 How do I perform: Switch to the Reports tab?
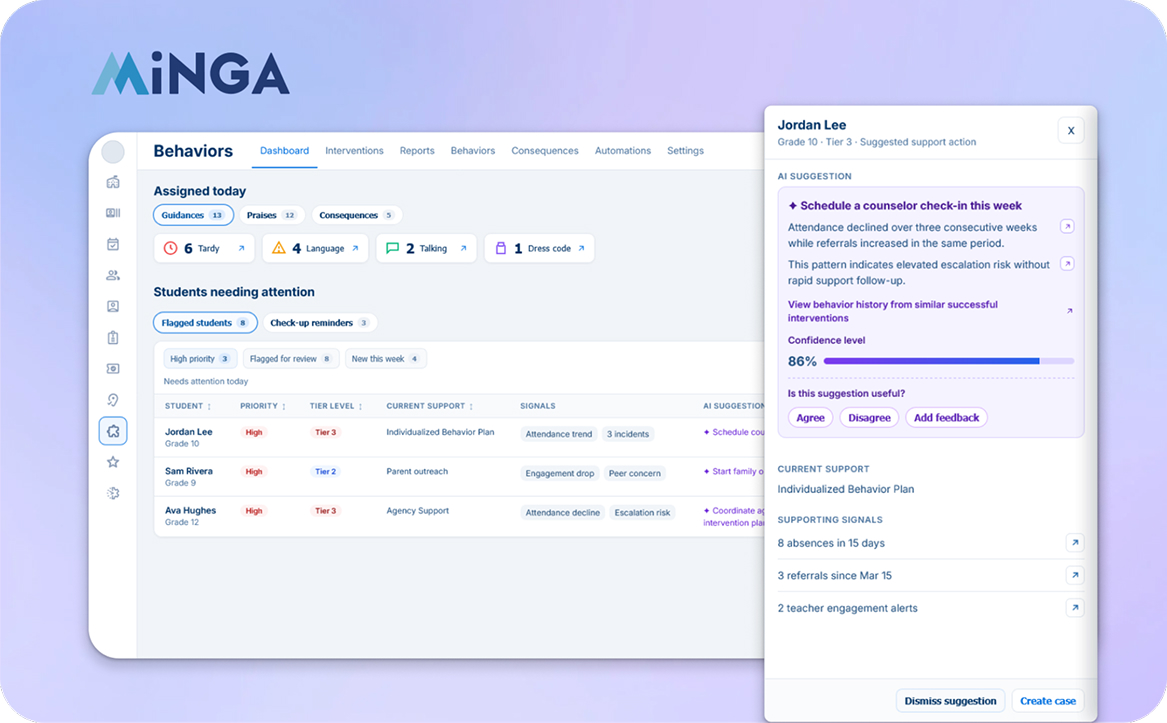[417, 150]
